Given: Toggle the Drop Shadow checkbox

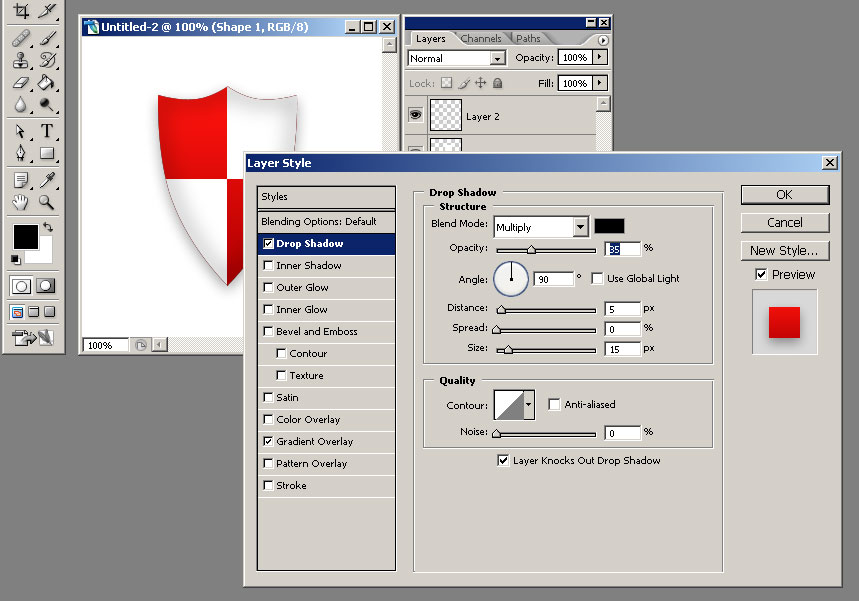Looking at the screenshot, I should (268, 243).
